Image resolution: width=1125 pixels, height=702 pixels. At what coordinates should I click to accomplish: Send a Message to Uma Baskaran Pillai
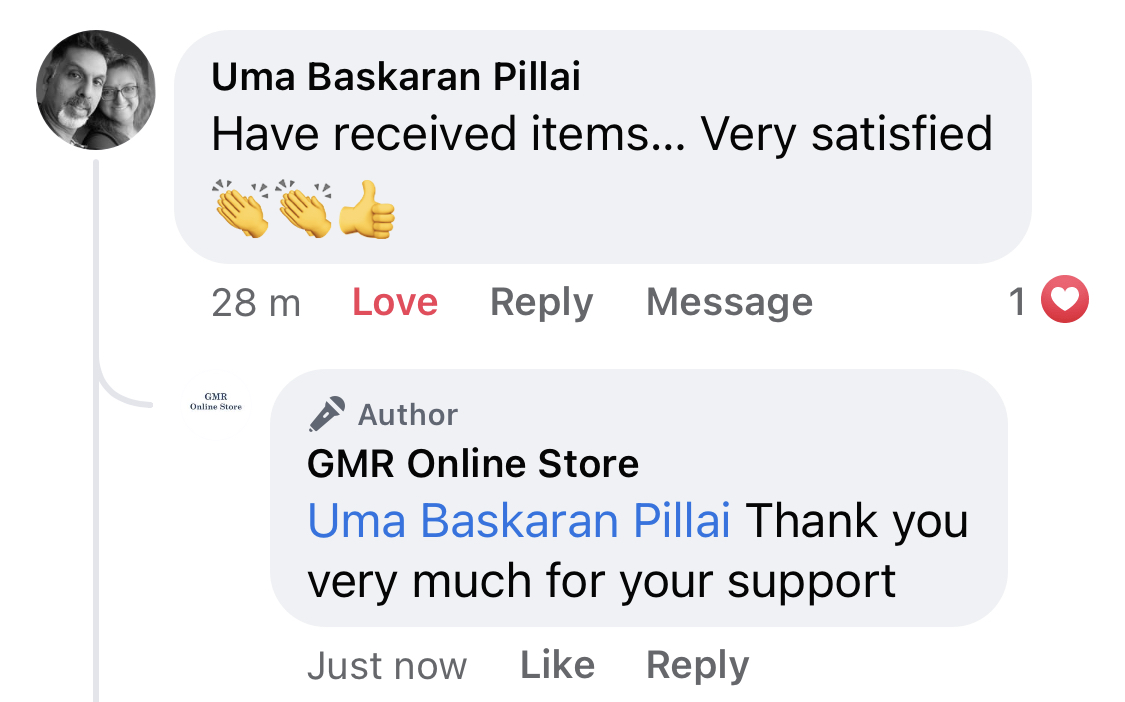pos(730,302)
